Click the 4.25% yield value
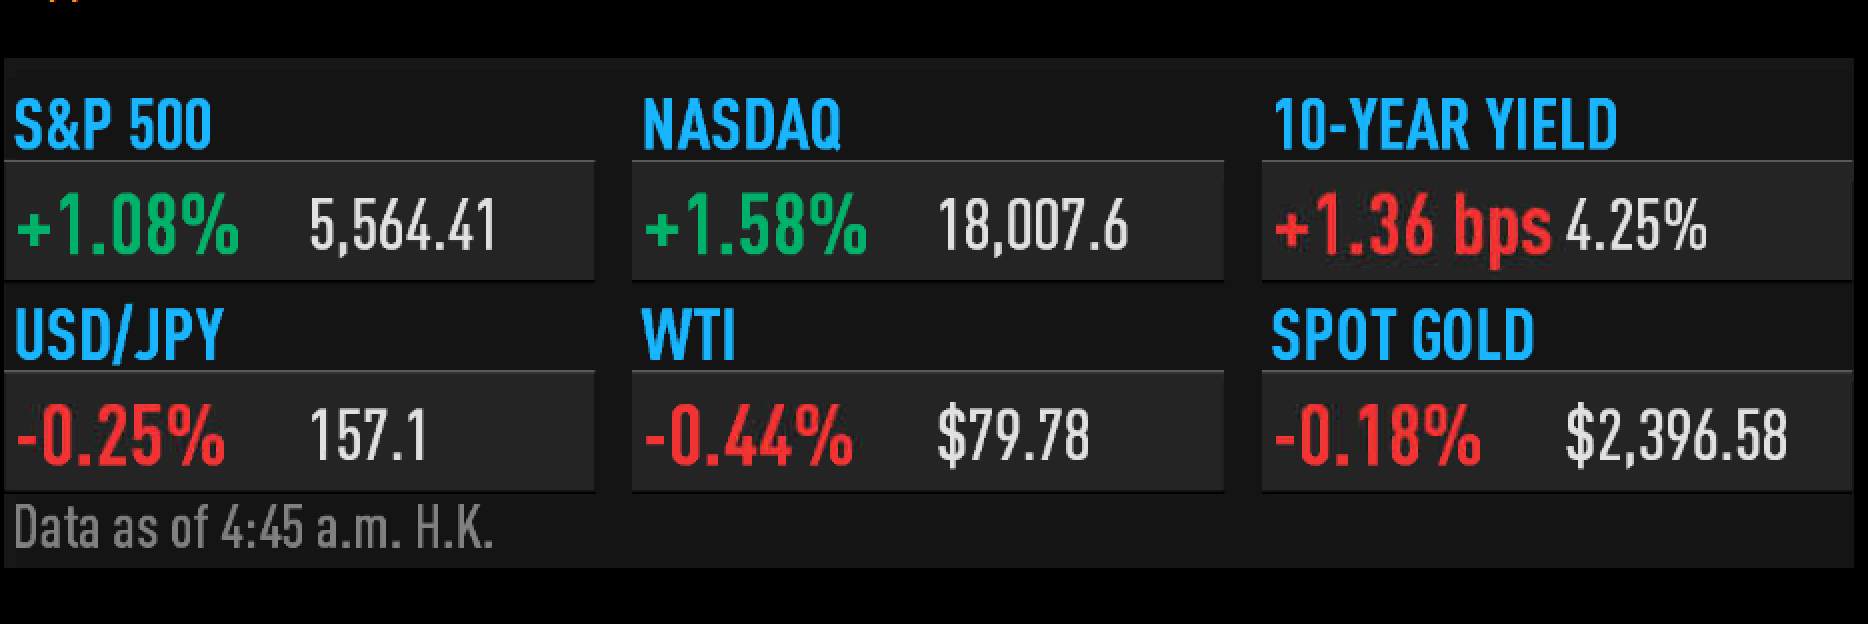Viewport: 1868px width, 624px height. (1636, 225)
